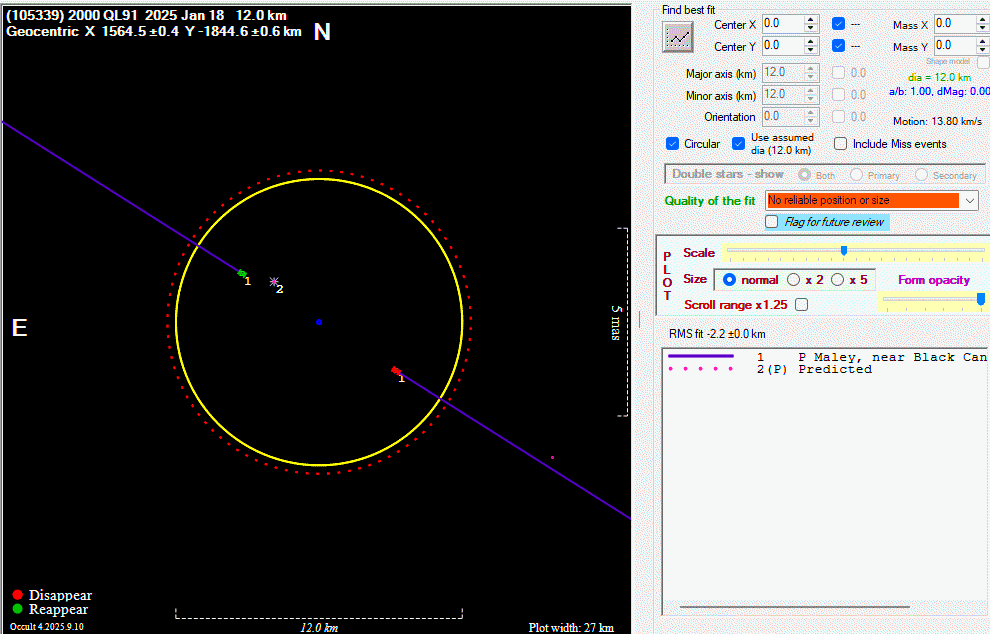Click the Find best fit graph button
The height and width of the screenshot is (634, 990).
coord(678,36)
